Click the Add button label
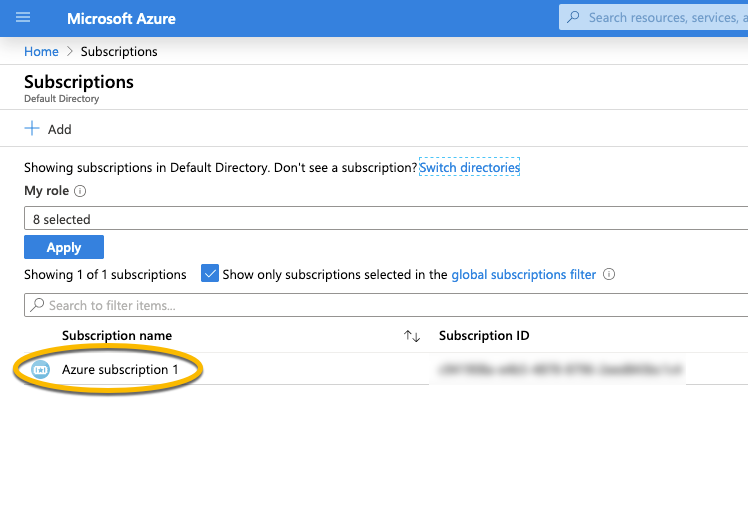 pyautogui.click(x=60, y=129)
